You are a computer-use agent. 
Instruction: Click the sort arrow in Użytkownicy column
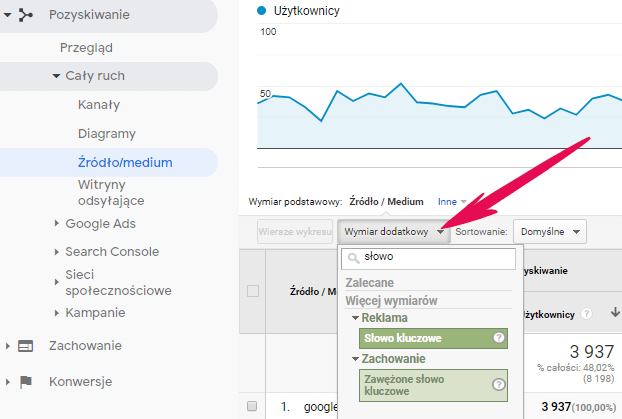[x=614, y=314]
